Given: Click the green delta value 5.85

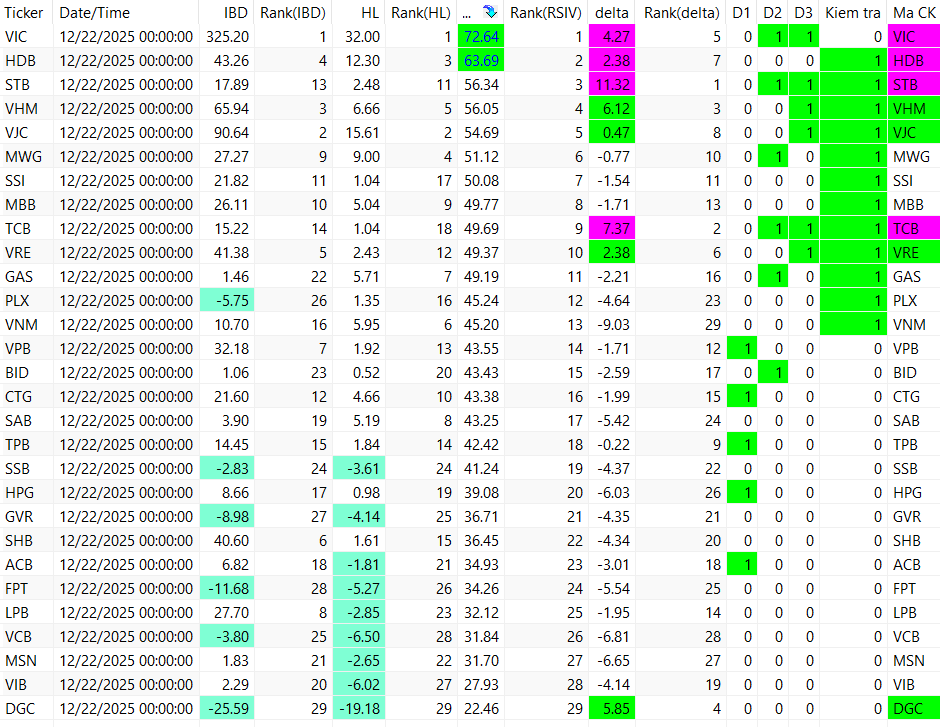Looking at the screenshot, I should point(612,708).
